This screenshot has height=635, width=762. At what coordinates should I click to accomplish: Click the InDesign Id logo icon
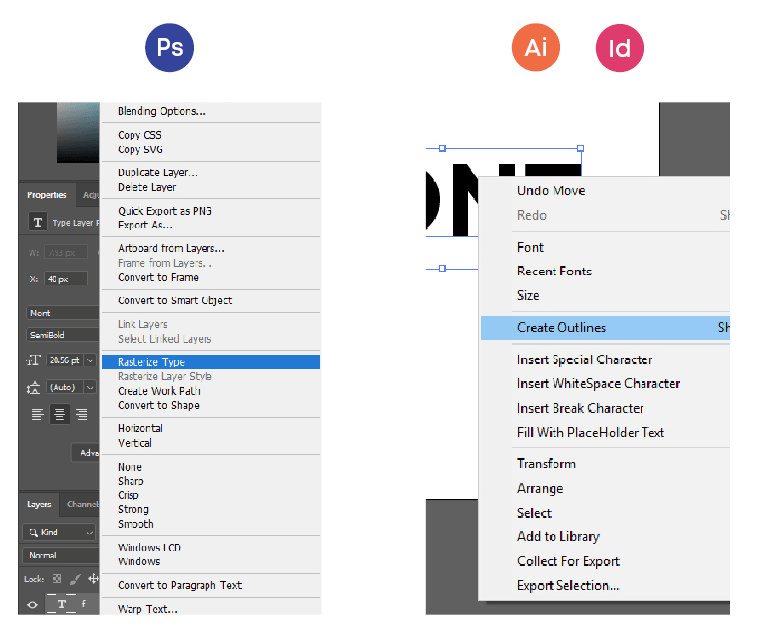pos(619,49)
